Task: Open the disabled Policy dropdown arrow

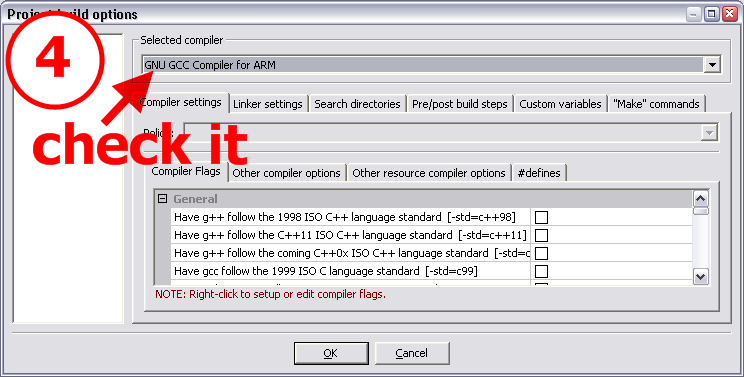Action: (x=709, y=133)
